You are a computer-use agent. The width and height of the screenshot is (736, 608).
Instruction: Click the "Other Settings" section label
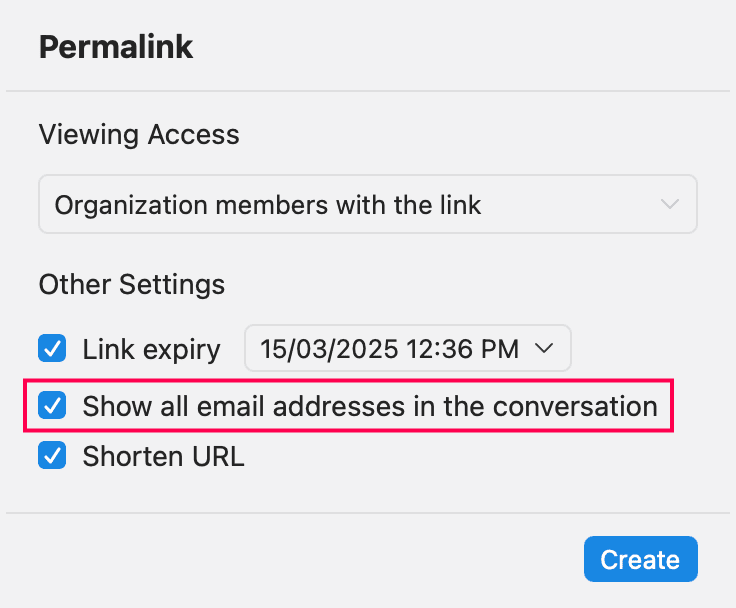131,284
